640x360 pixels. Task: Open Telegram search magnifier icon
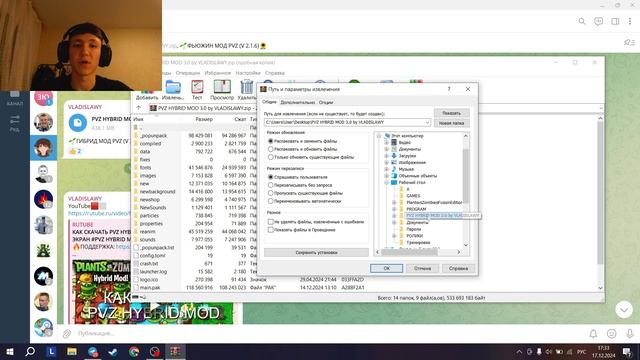(x=582, y=21)
